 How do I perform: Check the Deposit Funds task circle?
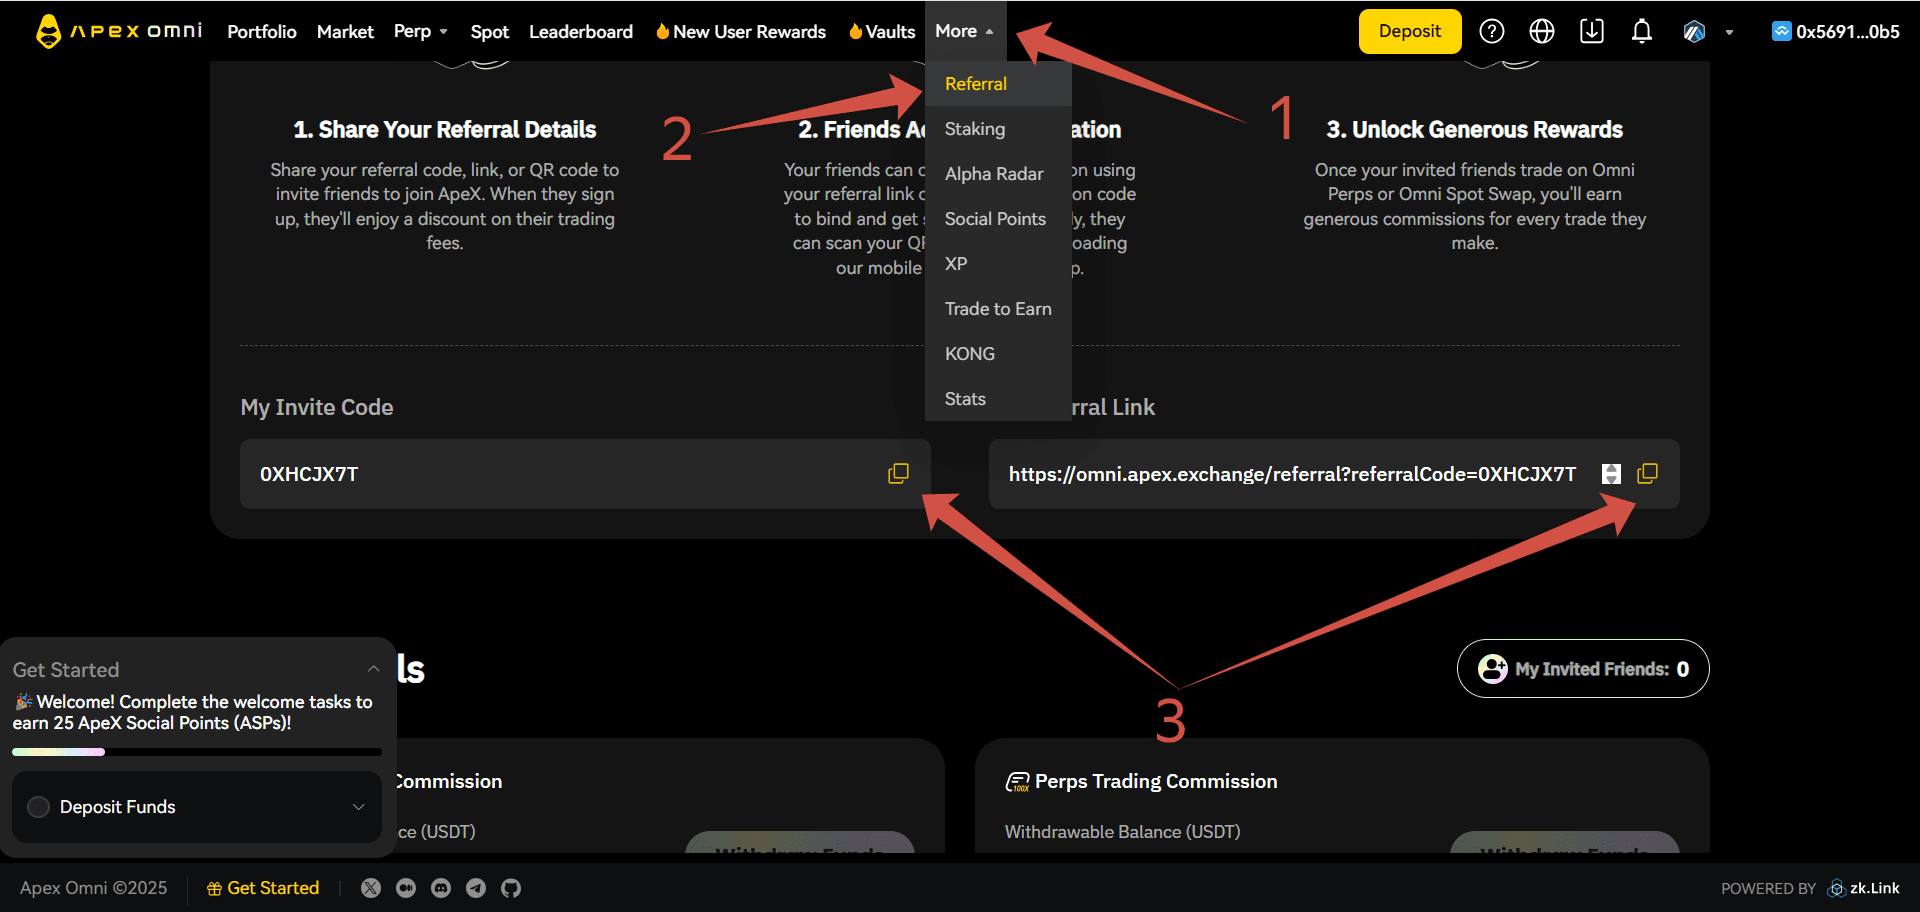(x=39, y=807)
